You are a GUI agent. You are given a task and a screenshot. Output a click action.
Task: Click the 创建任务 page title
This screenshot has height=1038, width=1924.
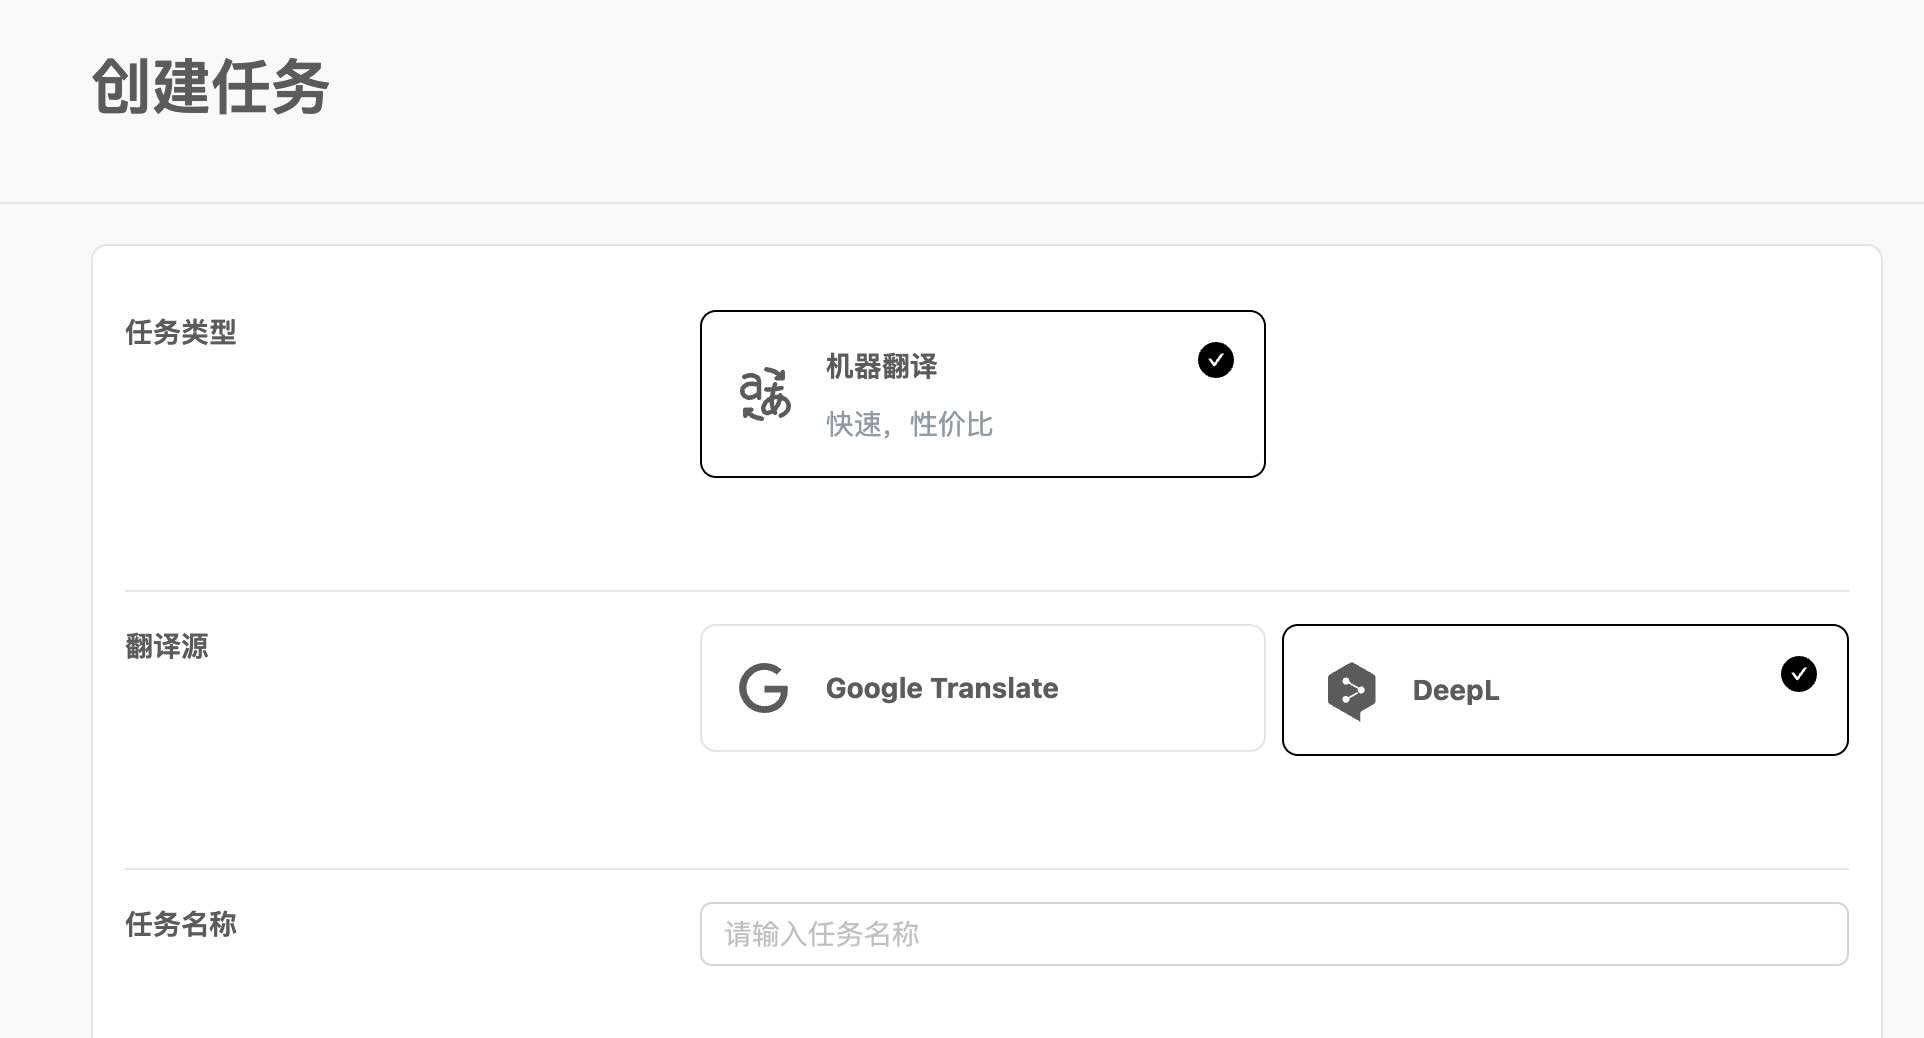209,89
